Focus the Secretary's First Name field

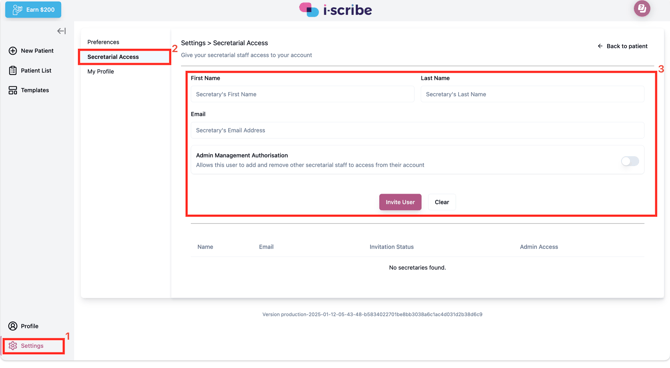click(302, 94)
